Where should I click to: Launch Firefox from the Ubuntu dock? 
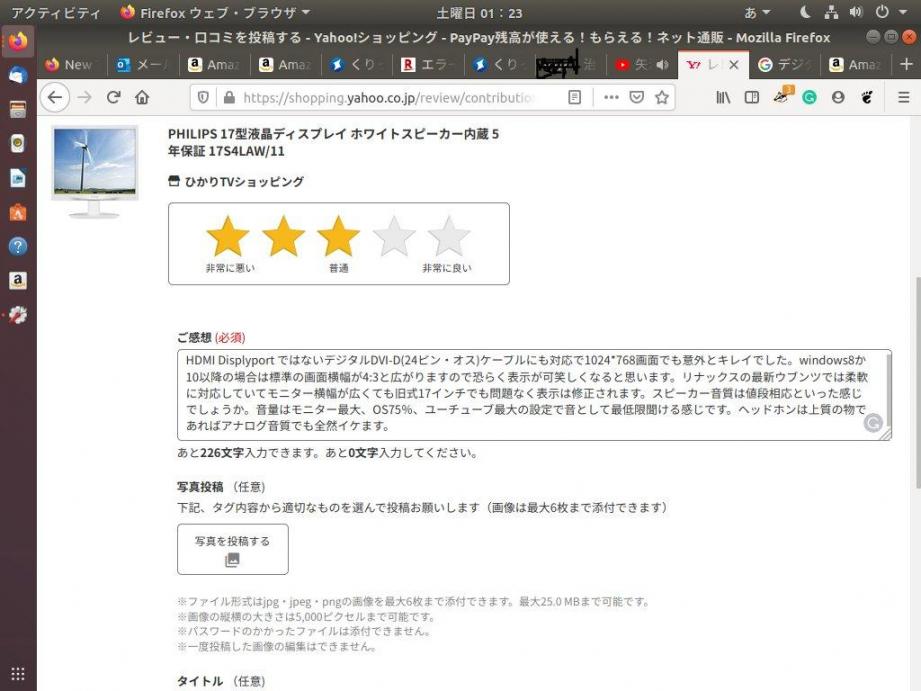(18, 41)
